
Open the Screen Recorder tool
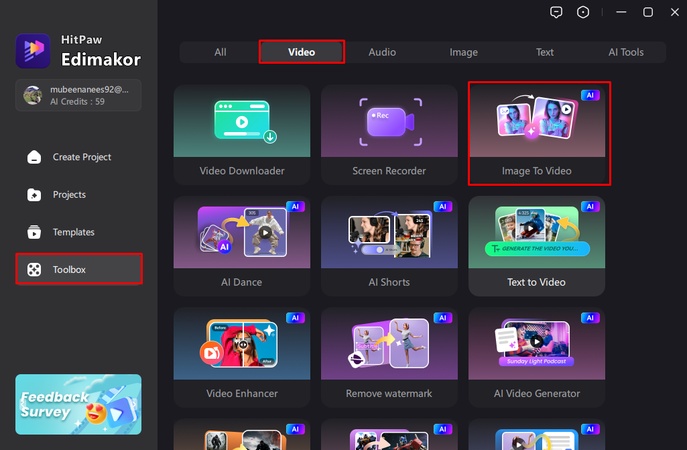coord(389,135)
